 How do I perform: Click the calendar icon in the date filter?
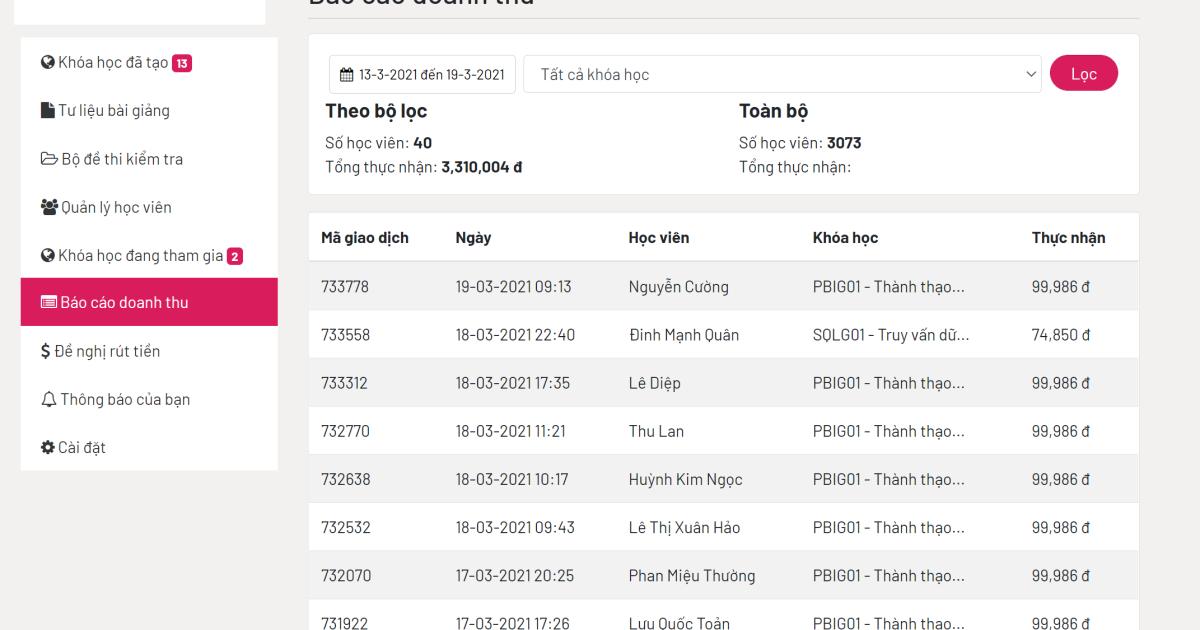tap(345, 73)
